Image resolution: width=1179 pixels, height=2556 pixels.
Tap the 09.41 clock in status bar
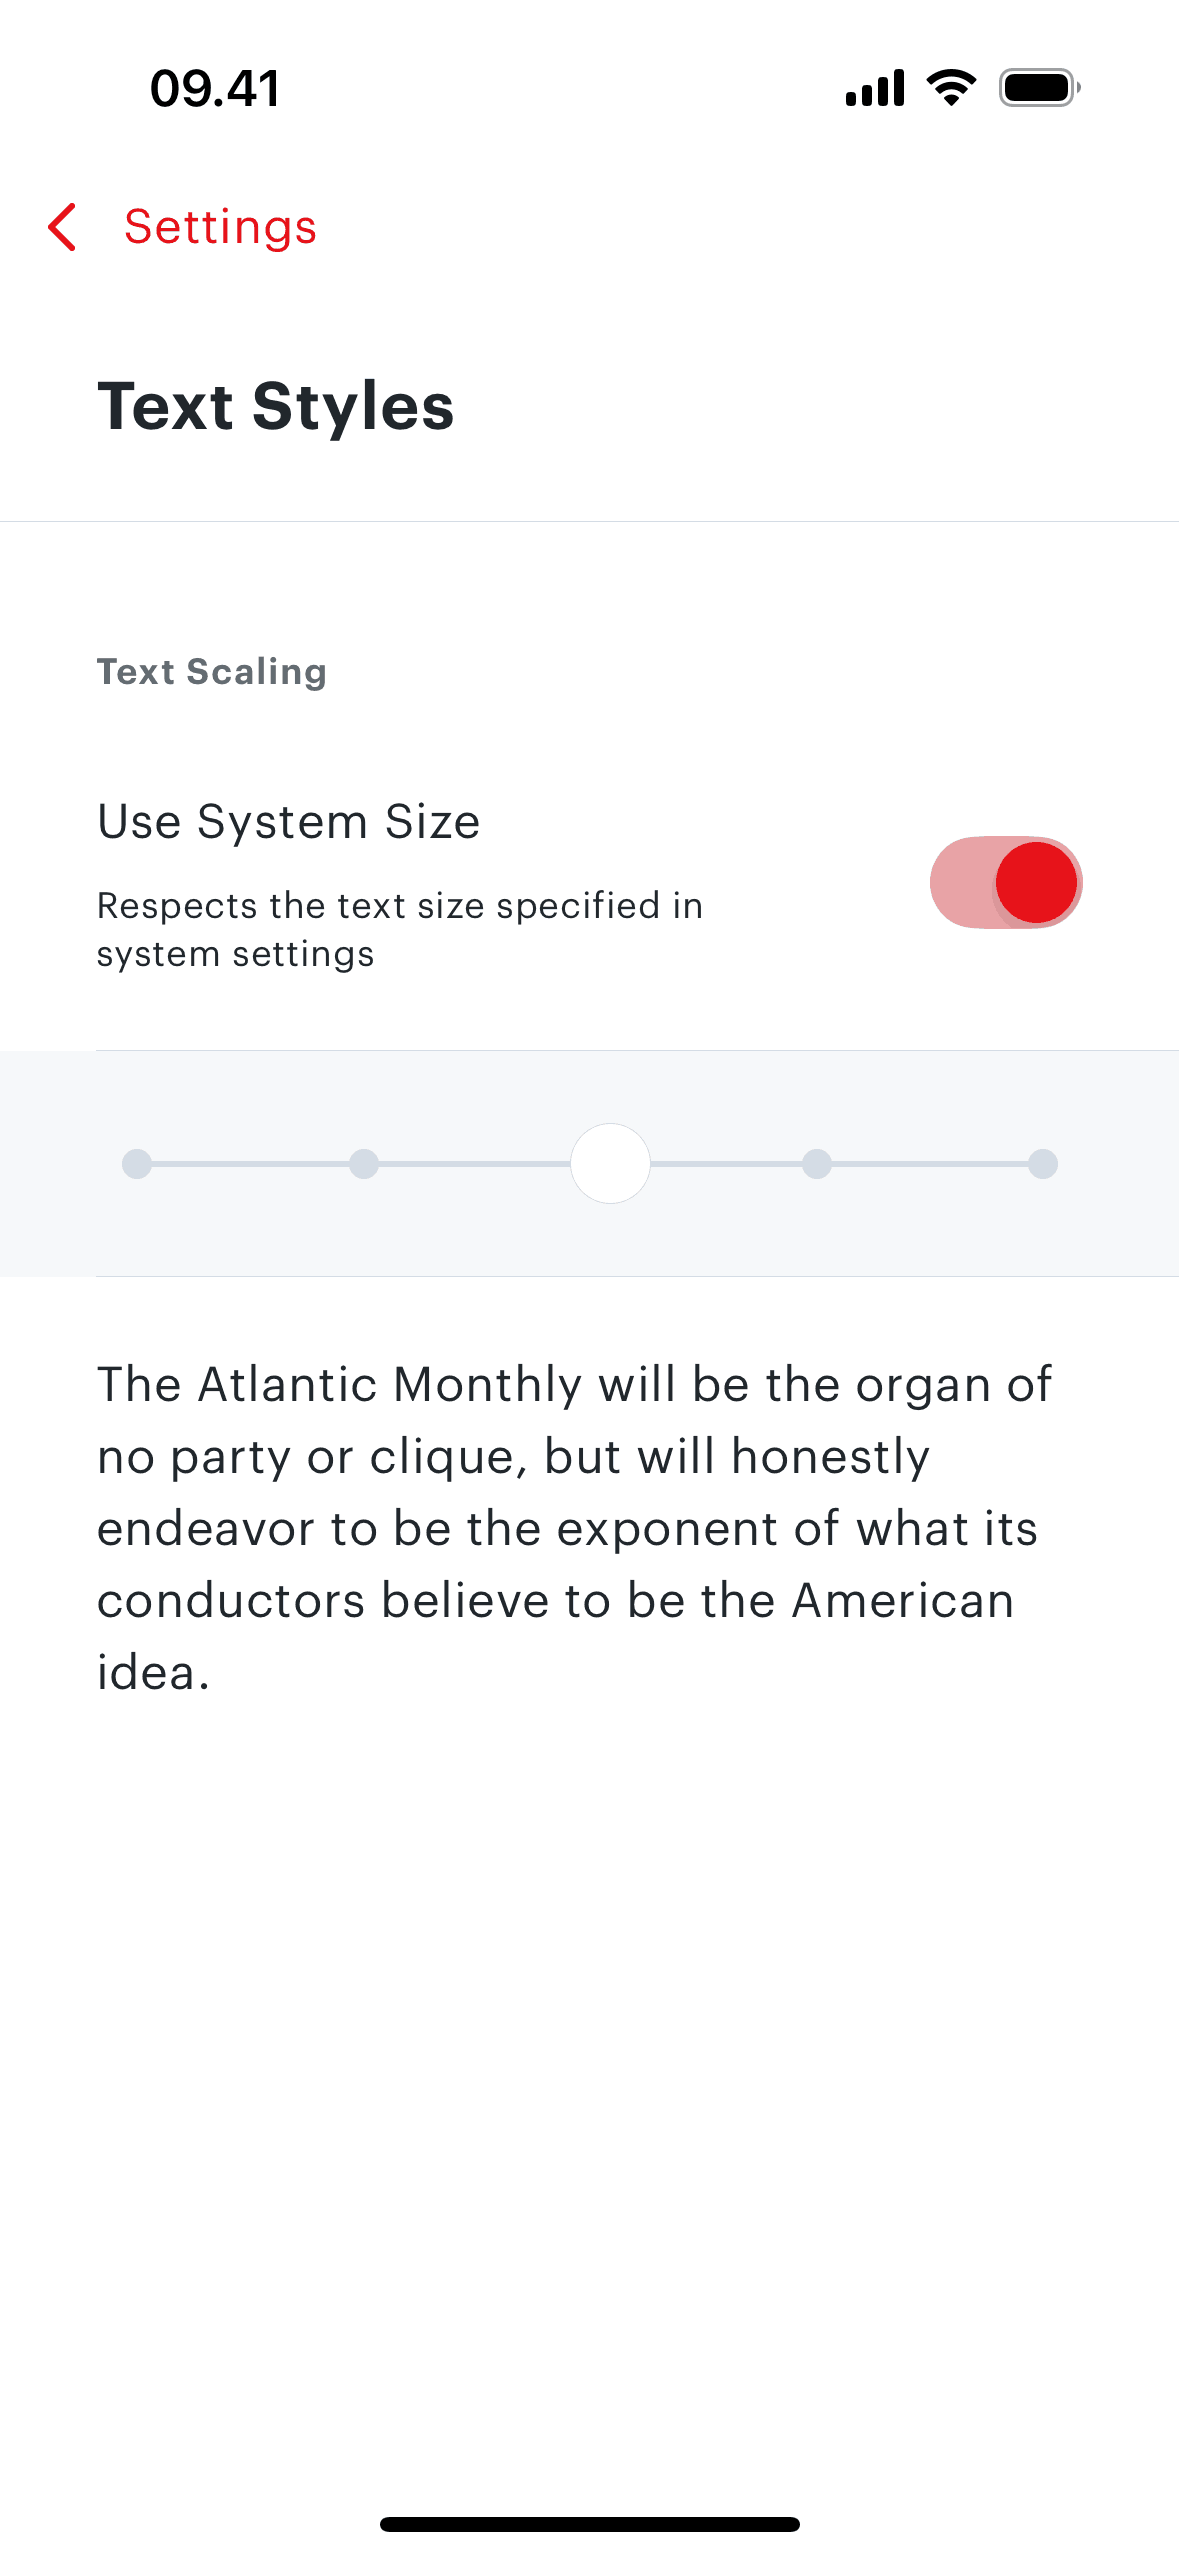coord(215,88)
